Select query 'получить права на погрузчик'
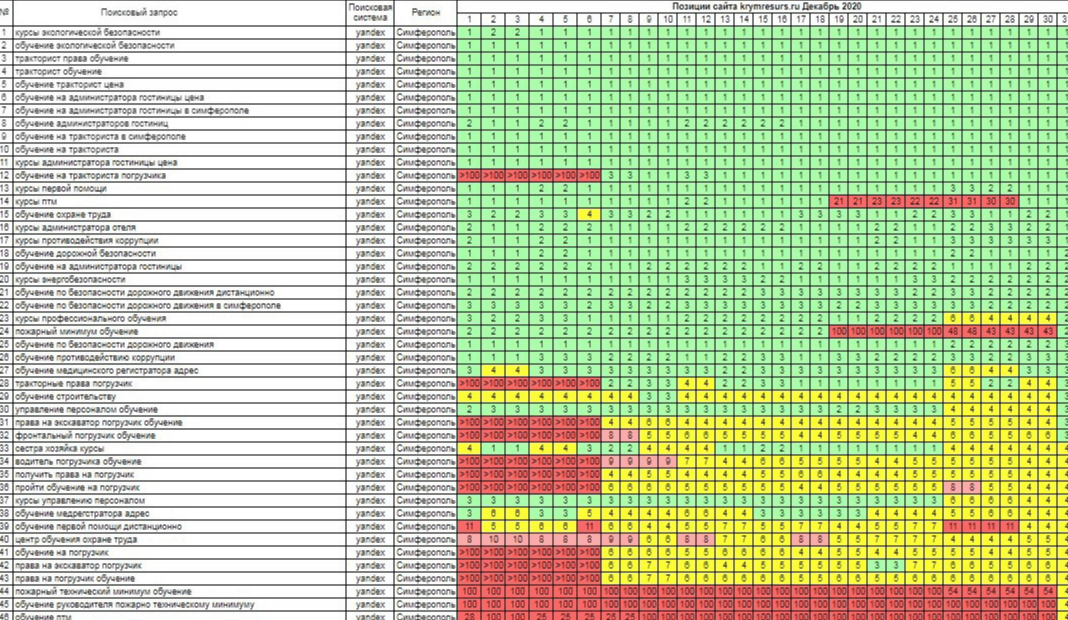Image resolution: width=1068 pixels, height=620 pixels. (74, 474)
